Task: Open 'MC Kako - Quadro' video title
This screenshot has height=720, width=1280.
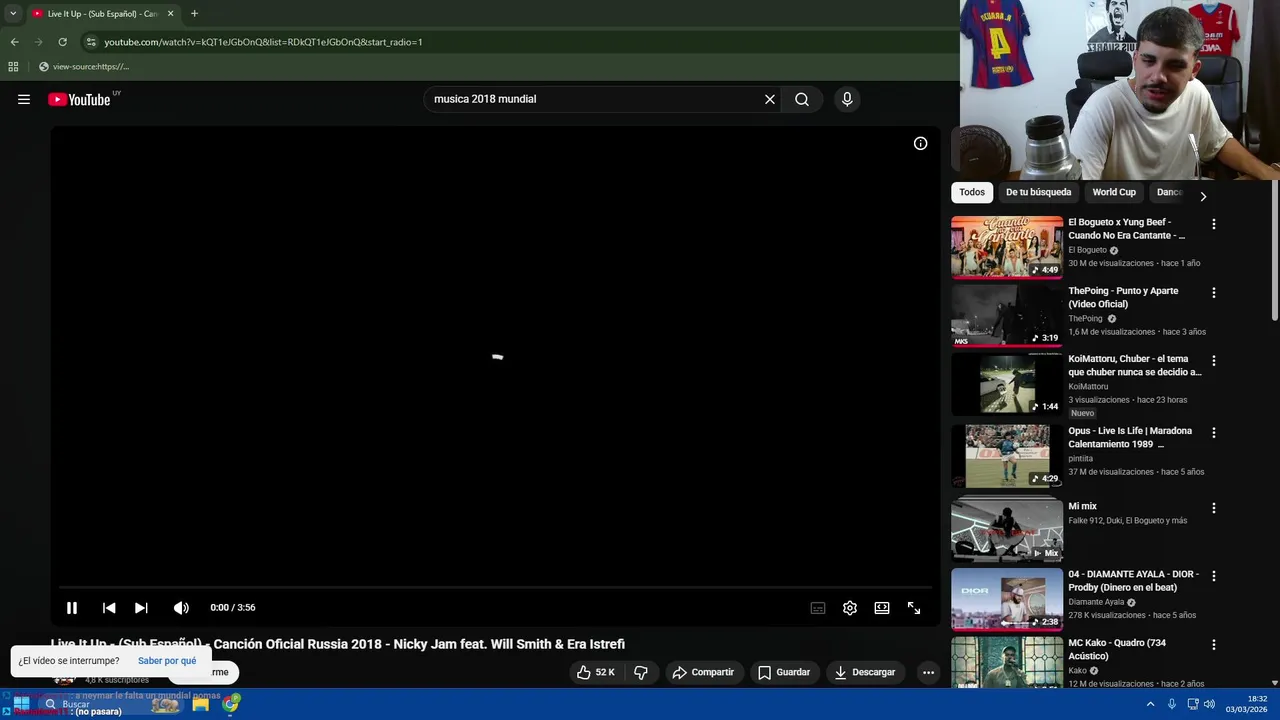Action: [1117, 649]
